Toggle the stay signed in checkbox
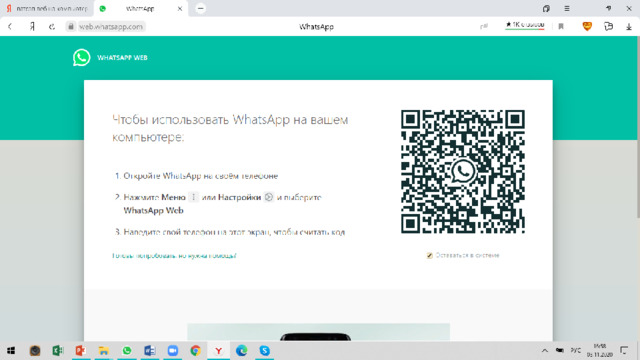The image size is (640, 360). click(x=429, y=256)
